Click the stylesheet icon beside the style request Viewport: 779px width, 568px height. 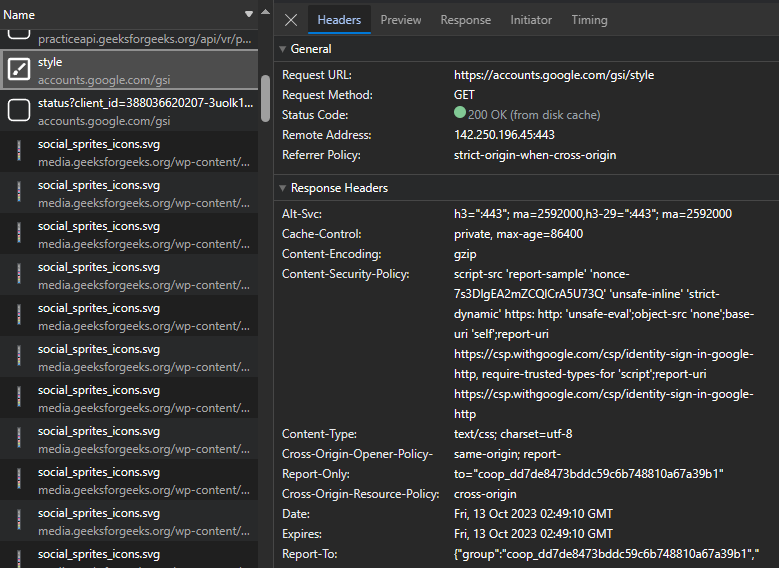19,69
